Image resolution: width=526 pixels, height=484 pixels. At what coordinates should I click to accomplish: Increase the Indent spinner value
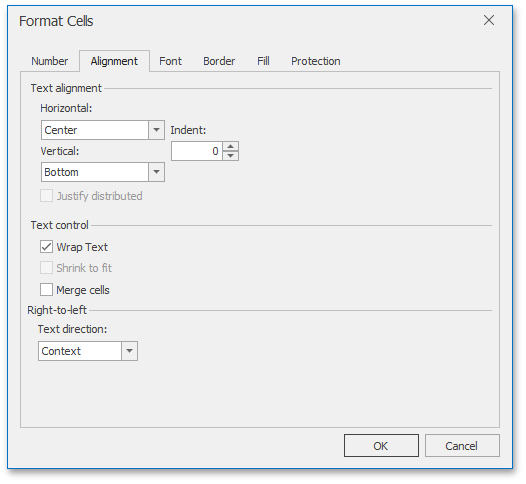(x=230, y=146)
